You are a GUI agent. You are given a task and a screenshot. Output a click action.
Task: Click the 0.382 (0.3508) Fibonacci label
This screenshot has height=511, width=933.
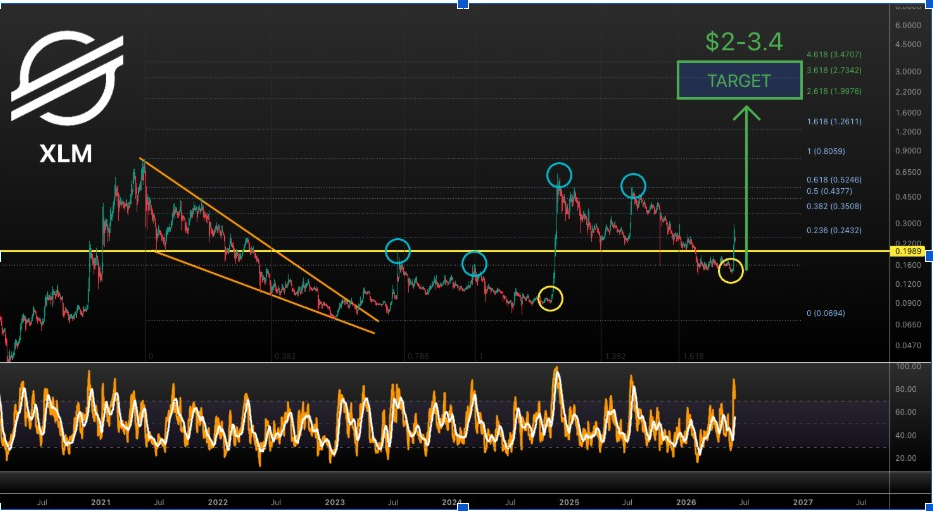[834, 206]
